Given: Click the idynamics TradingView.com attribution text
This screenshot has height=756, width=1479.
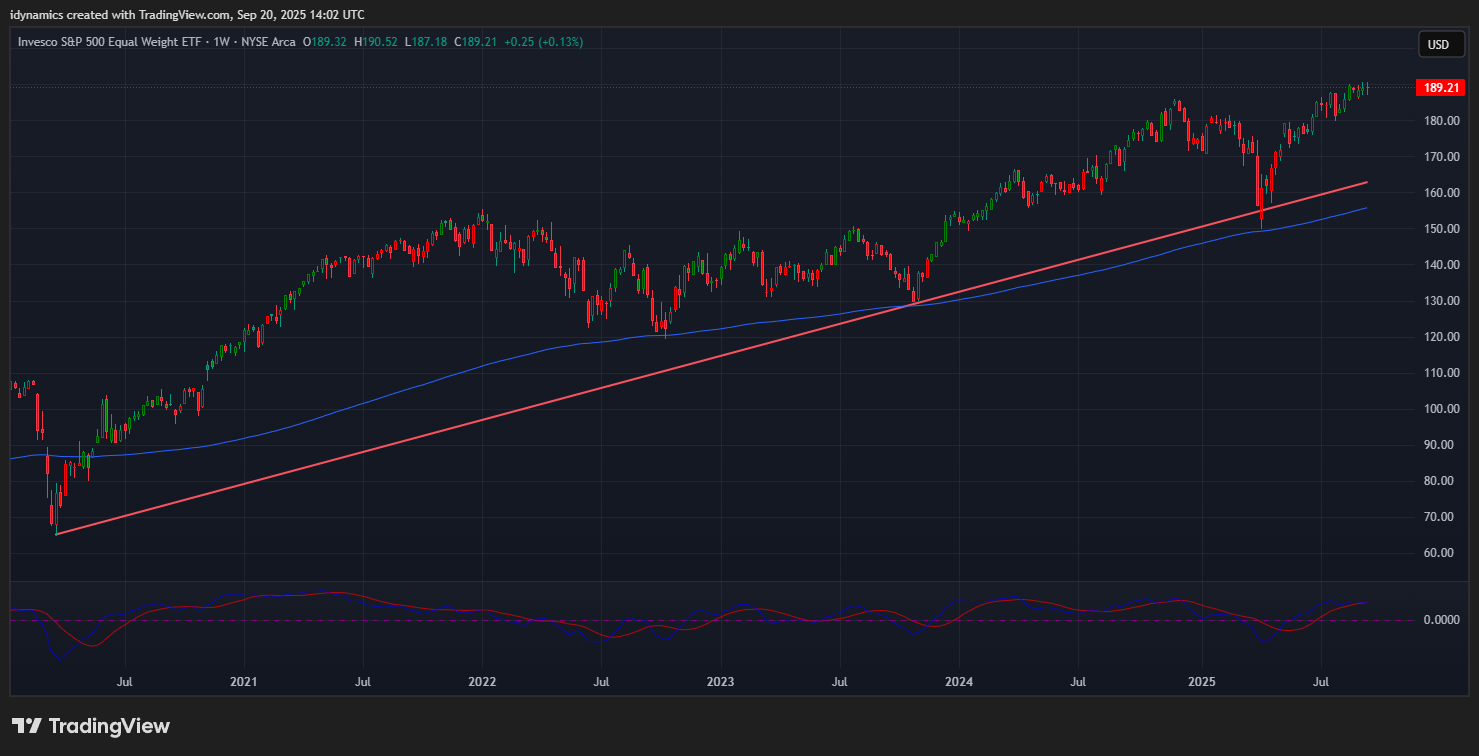Looking at the screenshot, I should click(x=187, y=14).
